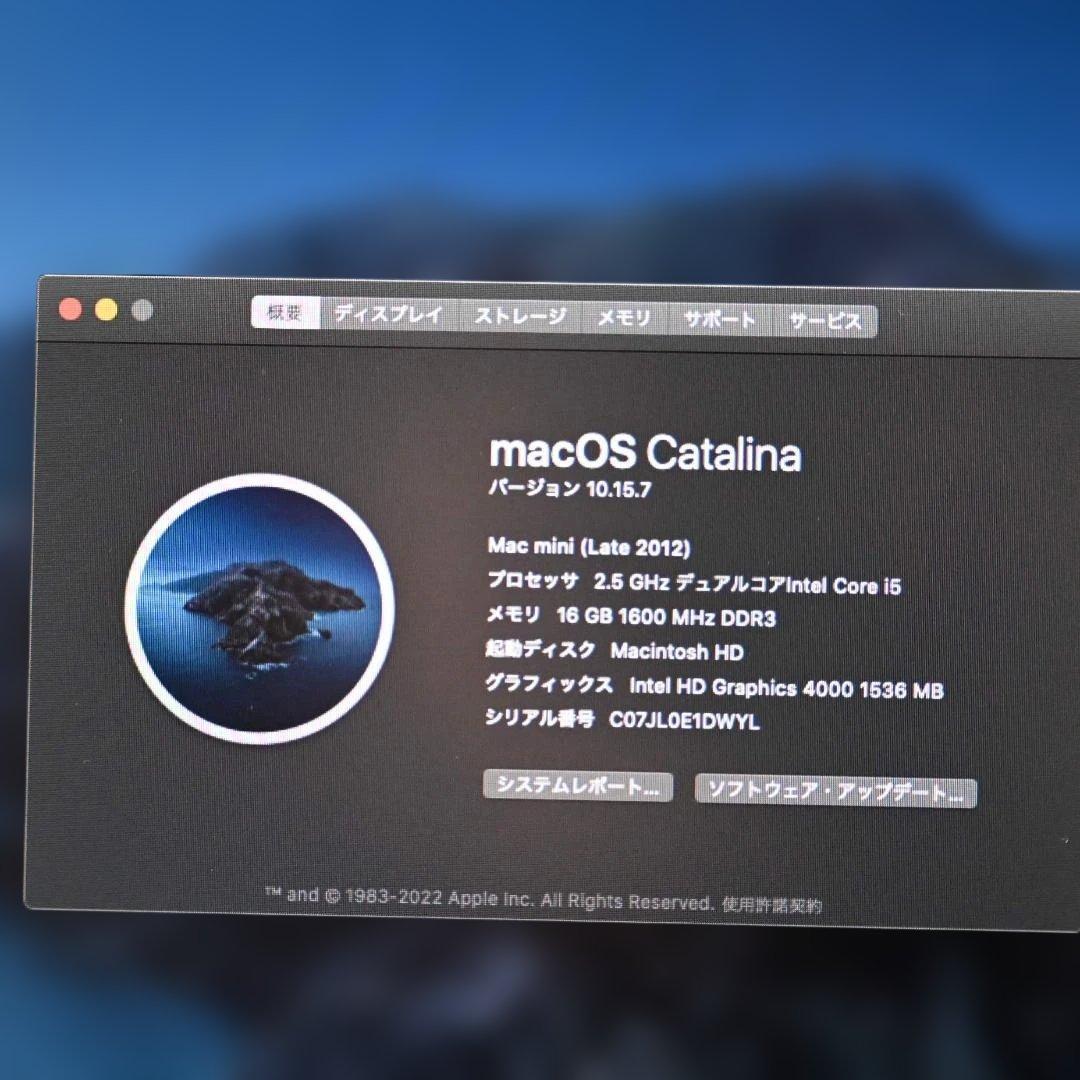The height and width of the screenshot is (1080, 1080).
Task: Select the 概要 overview tab
Action: click(287, 313)
